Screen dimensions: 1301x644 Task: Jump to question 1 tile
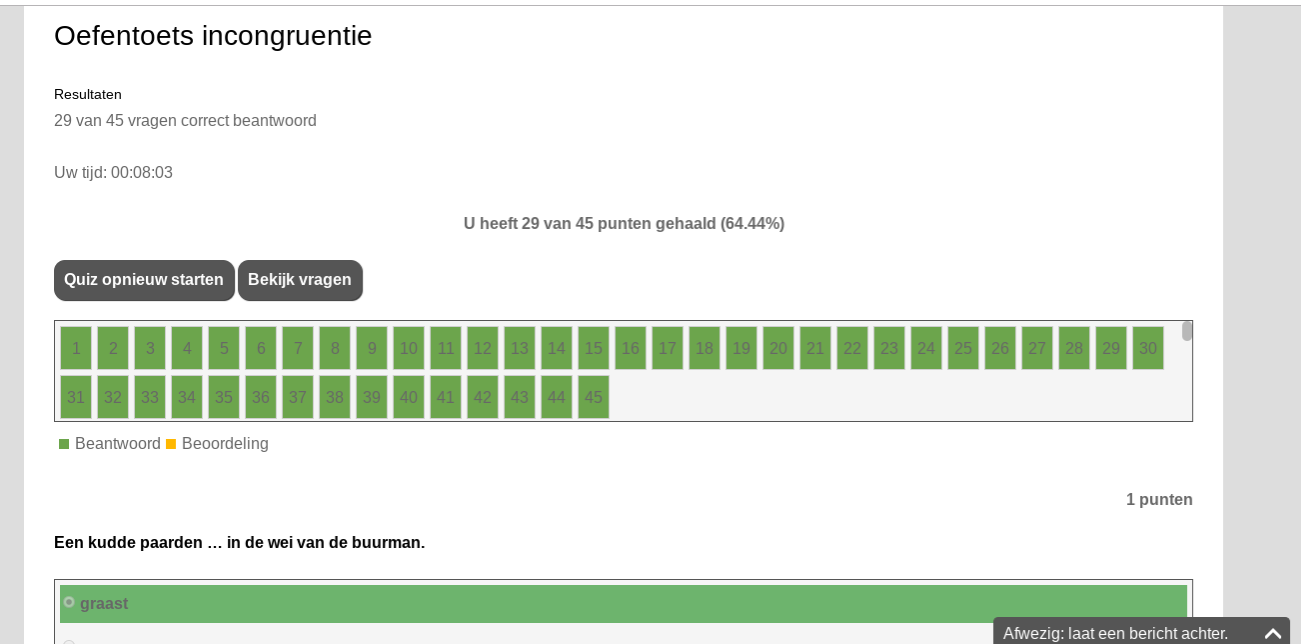point(76,348)
